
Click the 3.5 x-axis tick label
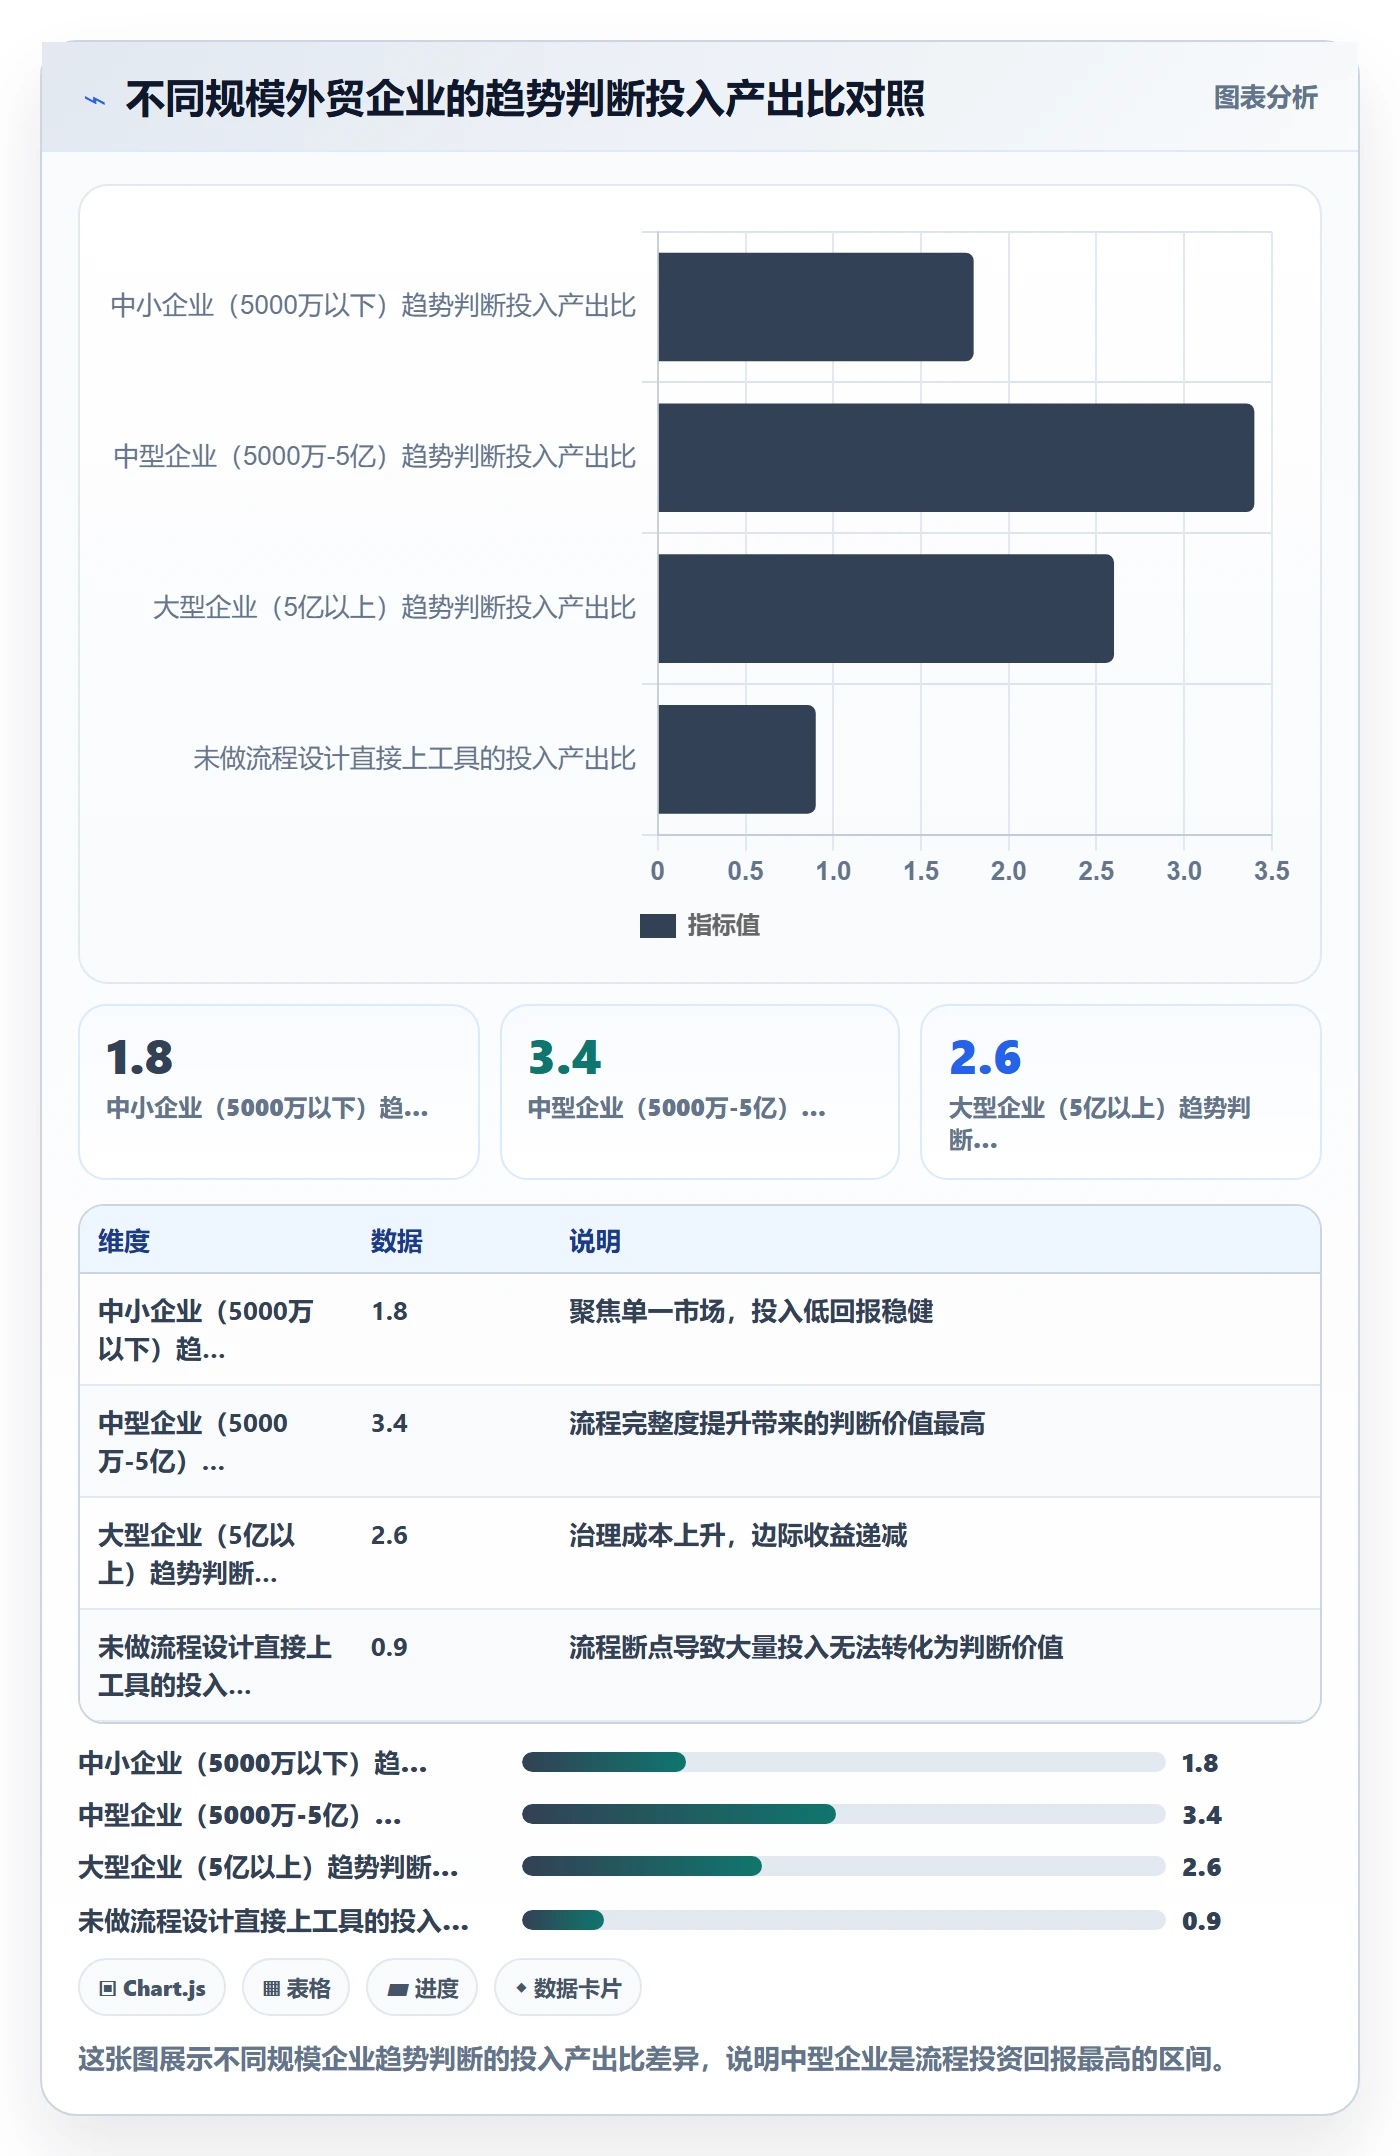pos(1271,871)
